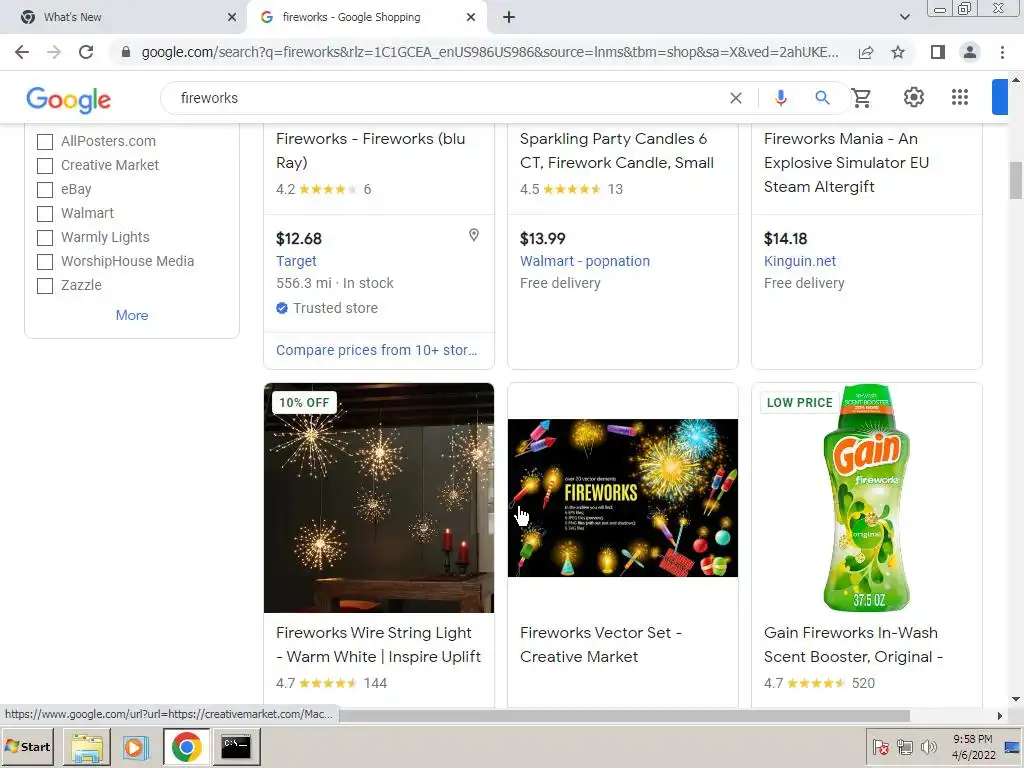Share this page from the address bar

pyautogui.click(x=866, y=52)
